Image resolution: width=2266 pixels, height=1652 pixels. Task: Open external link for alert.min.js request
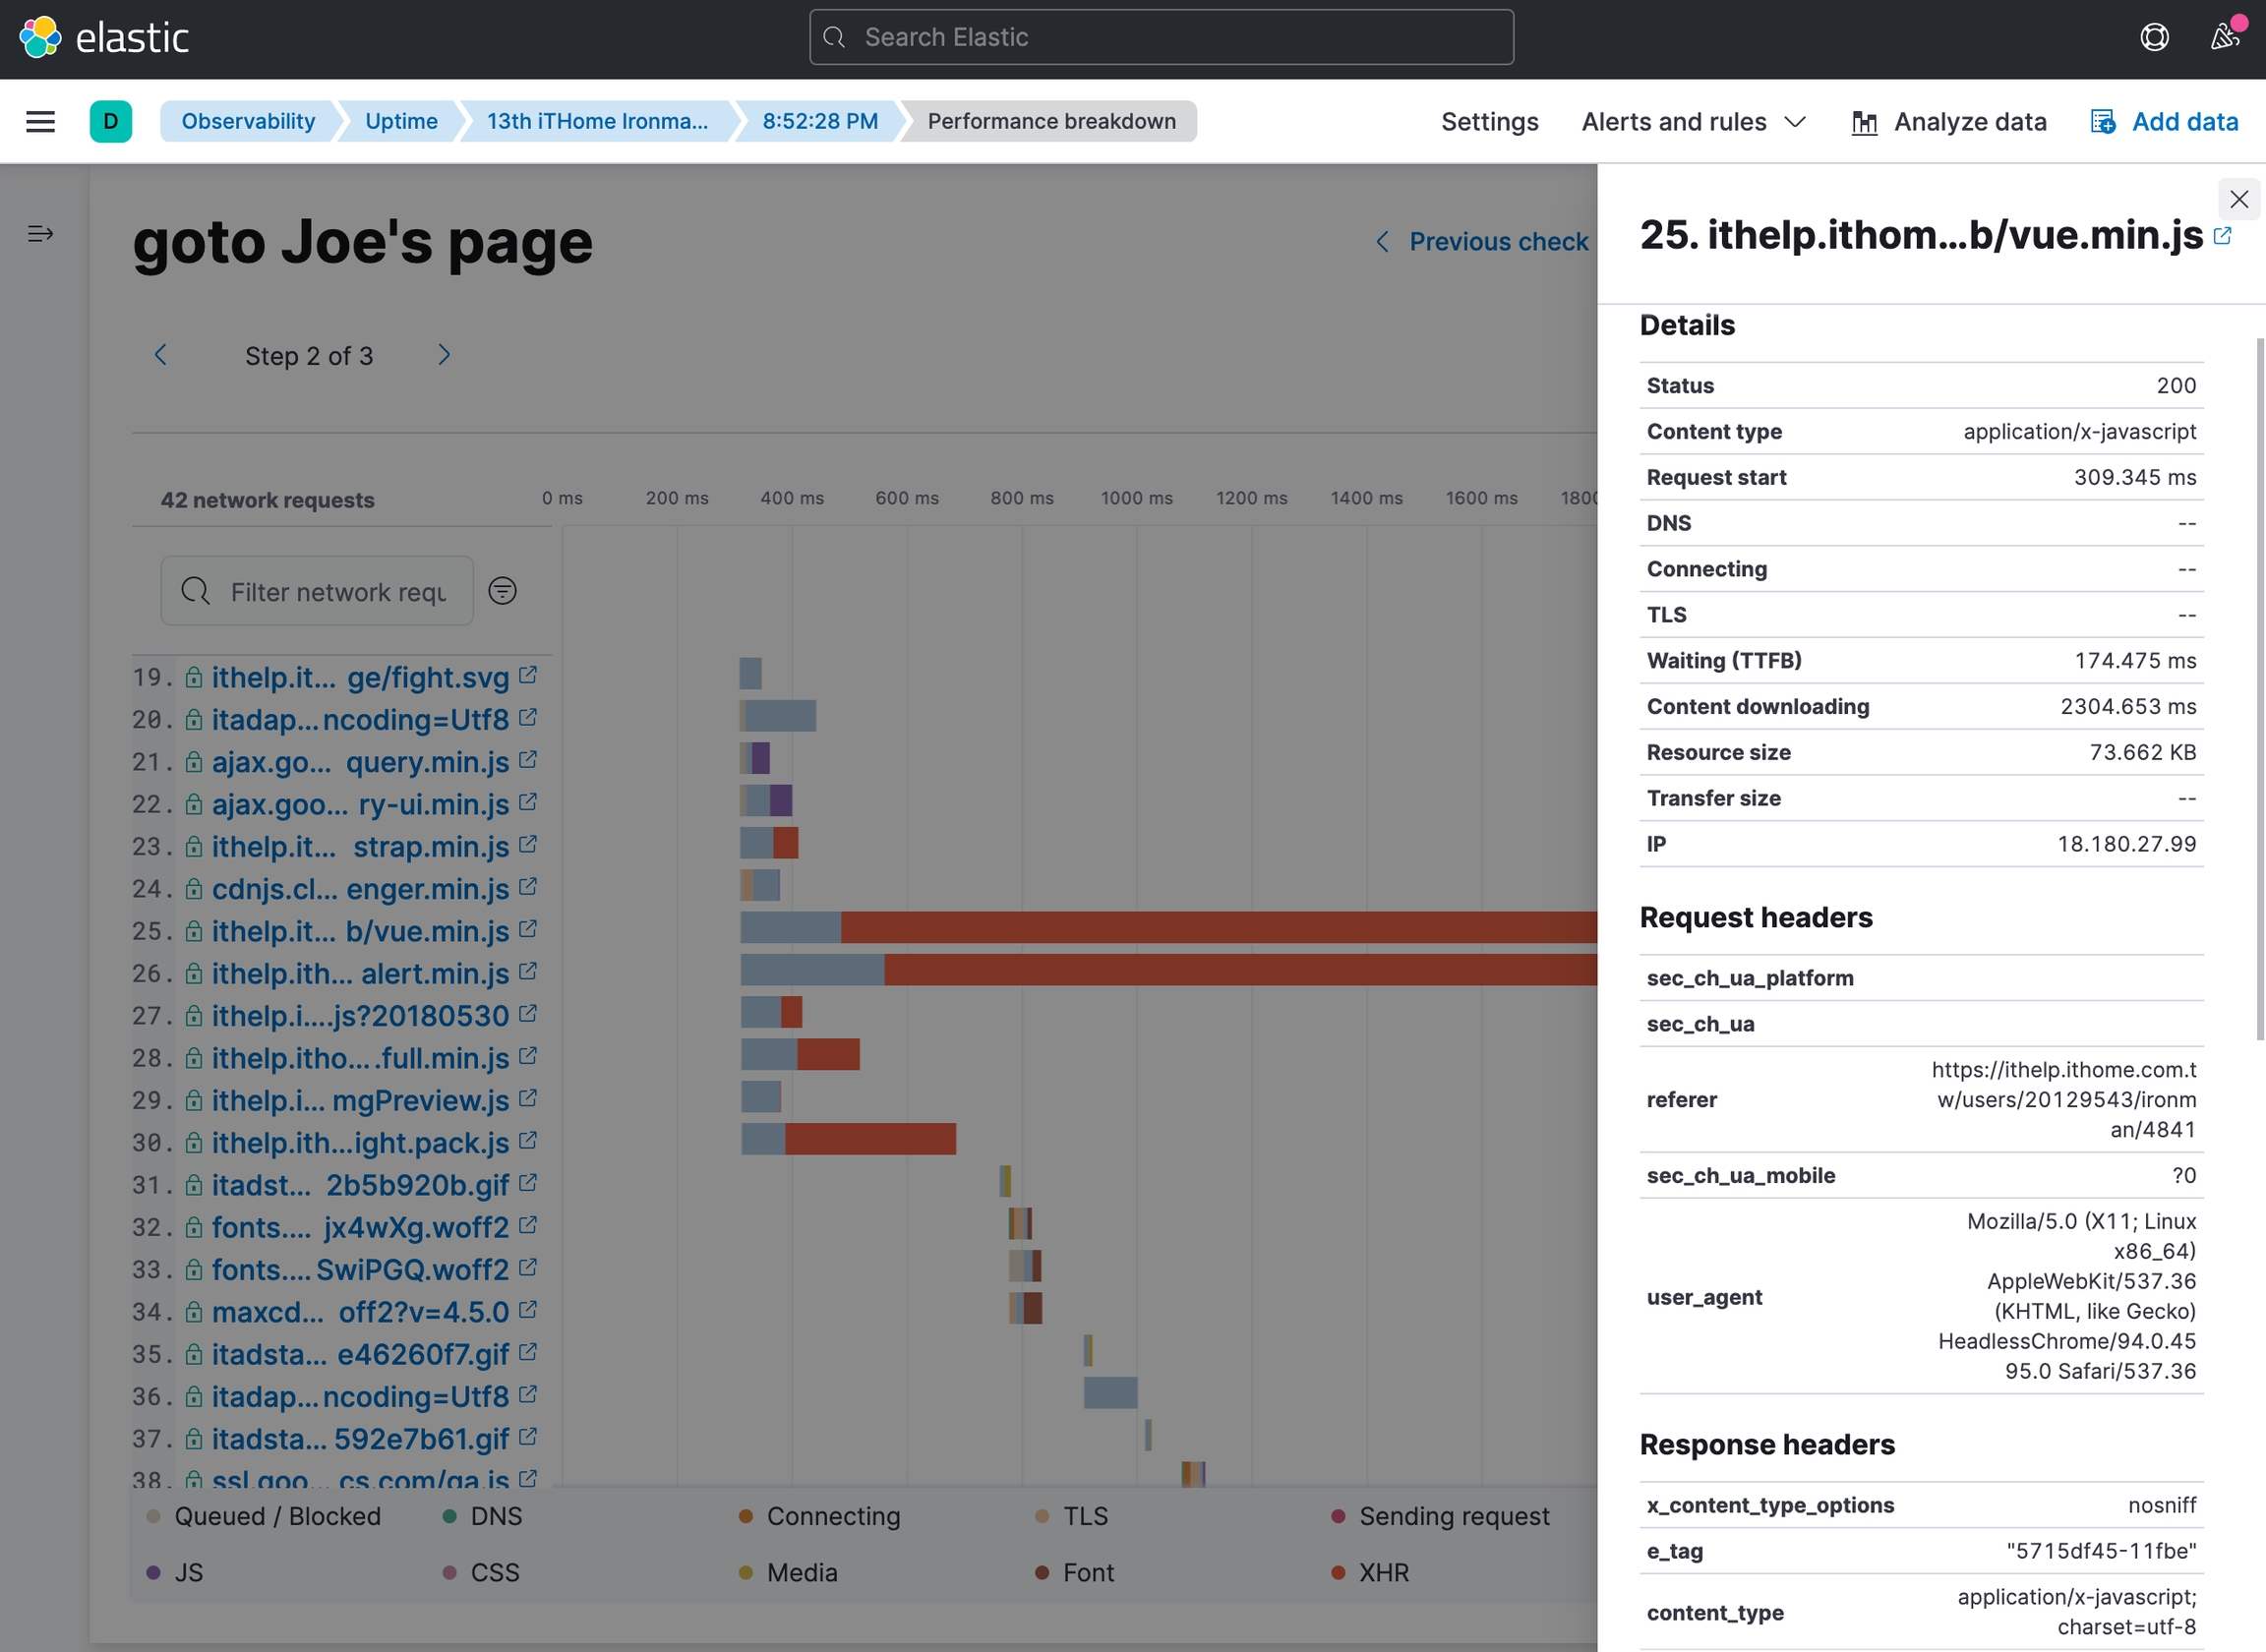pos(528,971)
